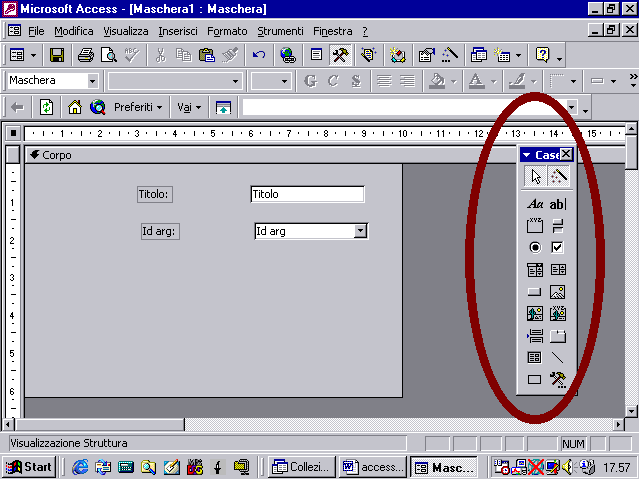Open Print Preview magnifier icon

click(109, 55)
